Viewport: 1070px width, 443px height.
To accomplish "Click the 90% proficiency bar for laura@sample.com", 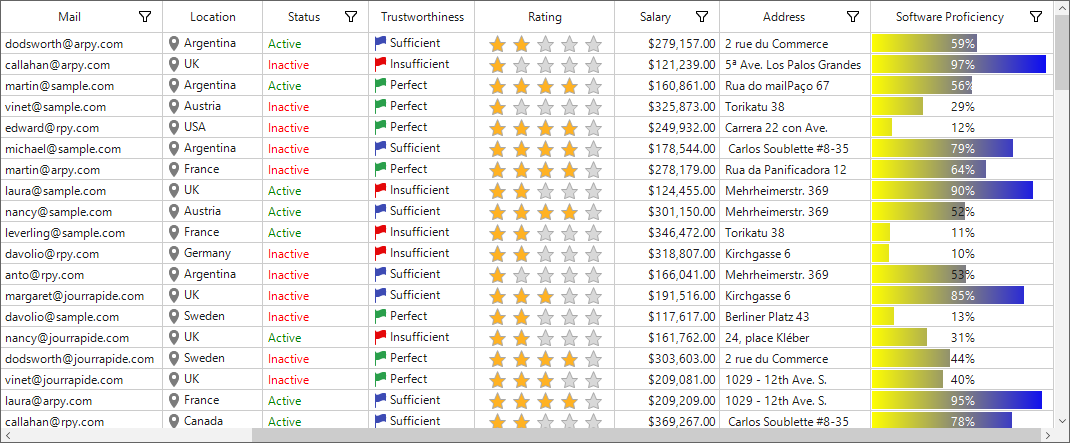I will tap(953, 190).
